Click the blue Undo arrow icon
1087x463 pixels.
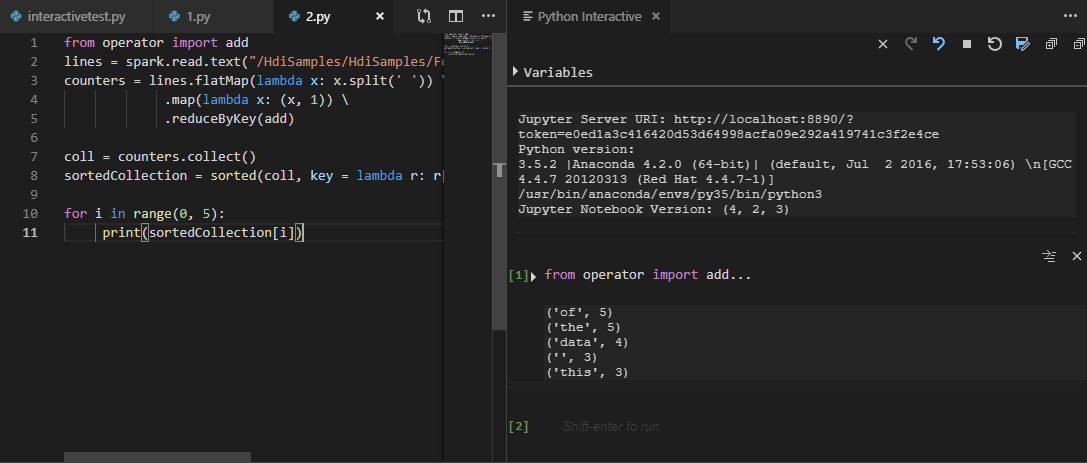tap(938, 44)
